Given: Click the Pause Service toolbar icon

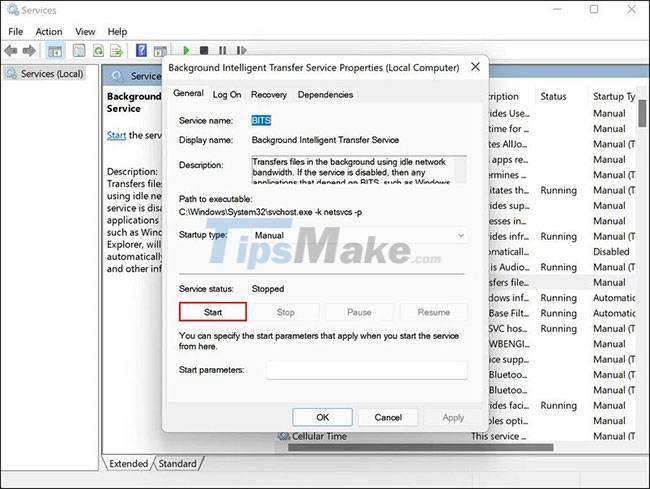Looking at the screenshot, I should (x=223, y=51).
